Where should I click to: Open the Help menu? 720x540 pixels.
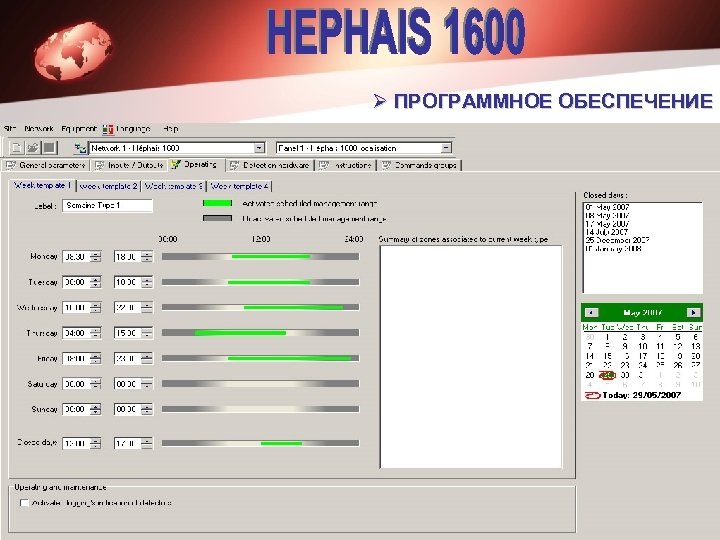click(x=170, y=129)
